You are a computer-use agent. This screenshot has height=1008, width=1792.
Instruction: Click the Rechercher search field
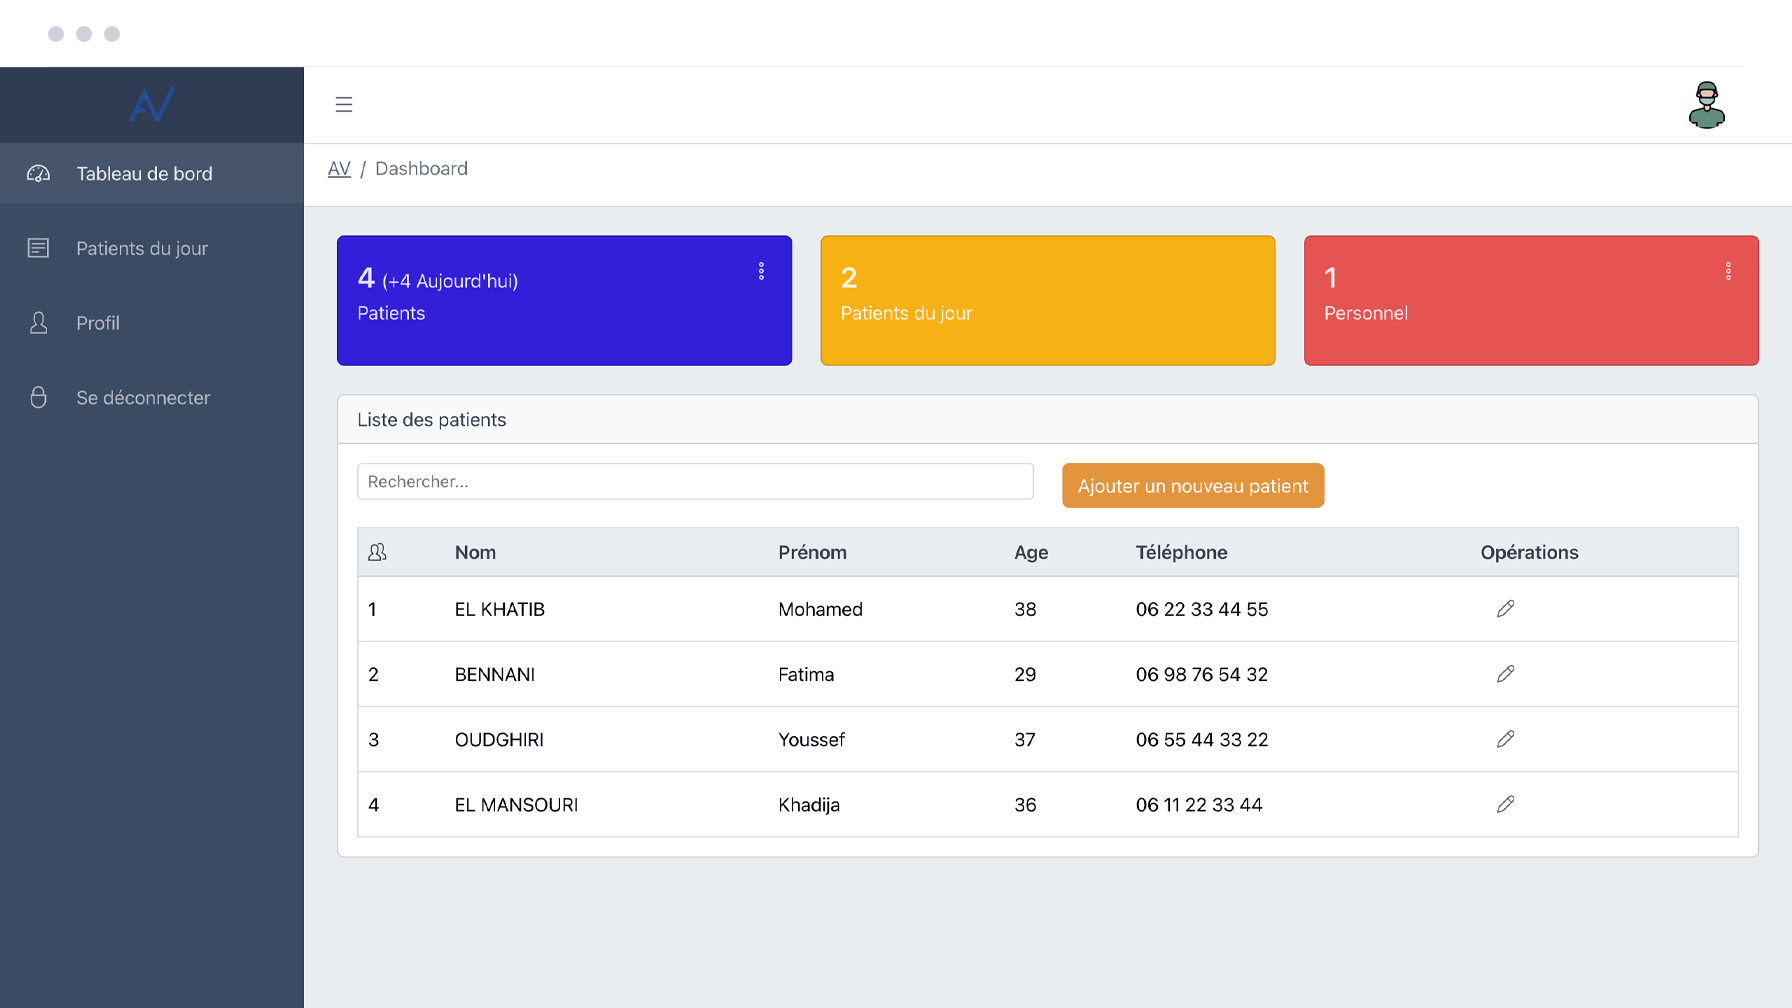pyautogui.click(x=695, y=481)
